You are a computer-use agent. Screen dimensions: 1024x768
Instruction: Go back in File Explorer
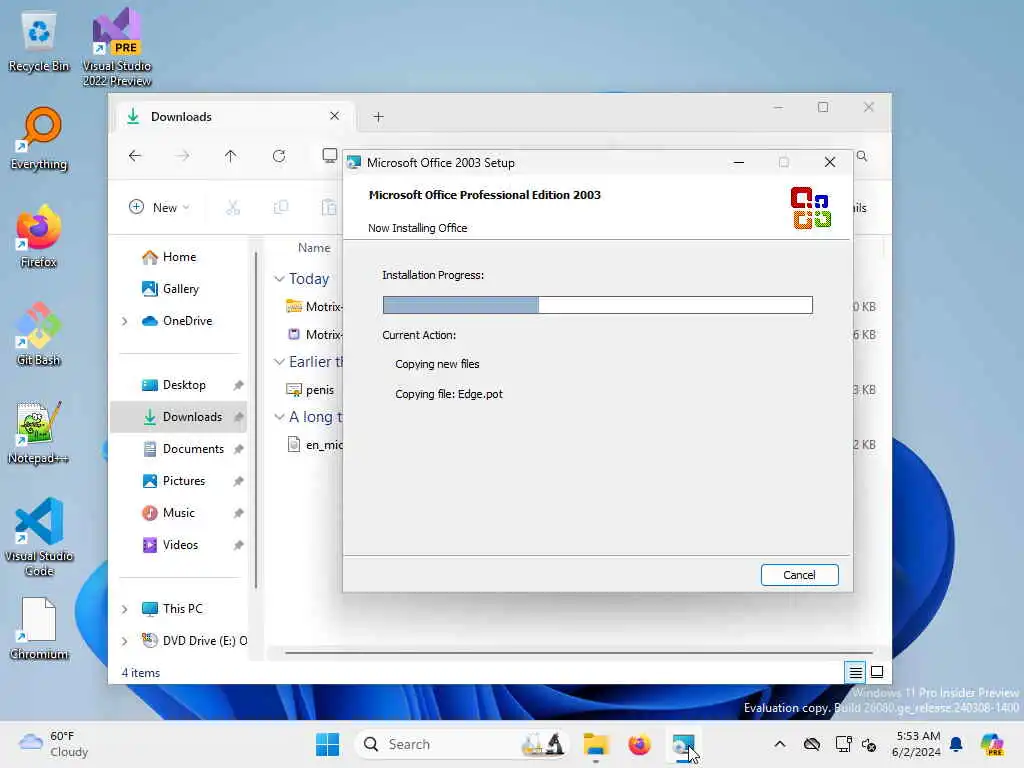135,156
